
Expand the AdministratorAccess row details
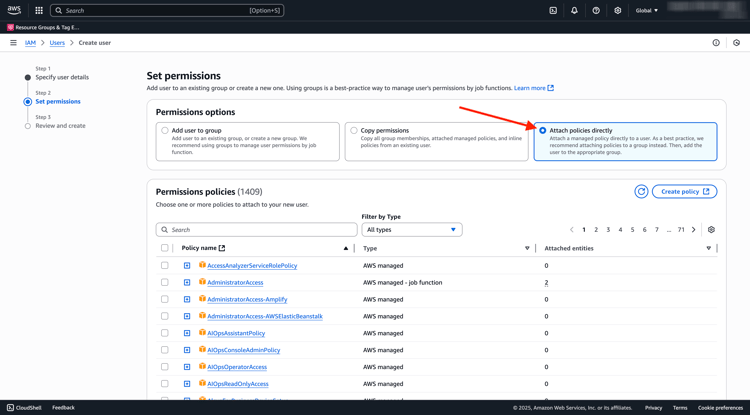[187, 283]
